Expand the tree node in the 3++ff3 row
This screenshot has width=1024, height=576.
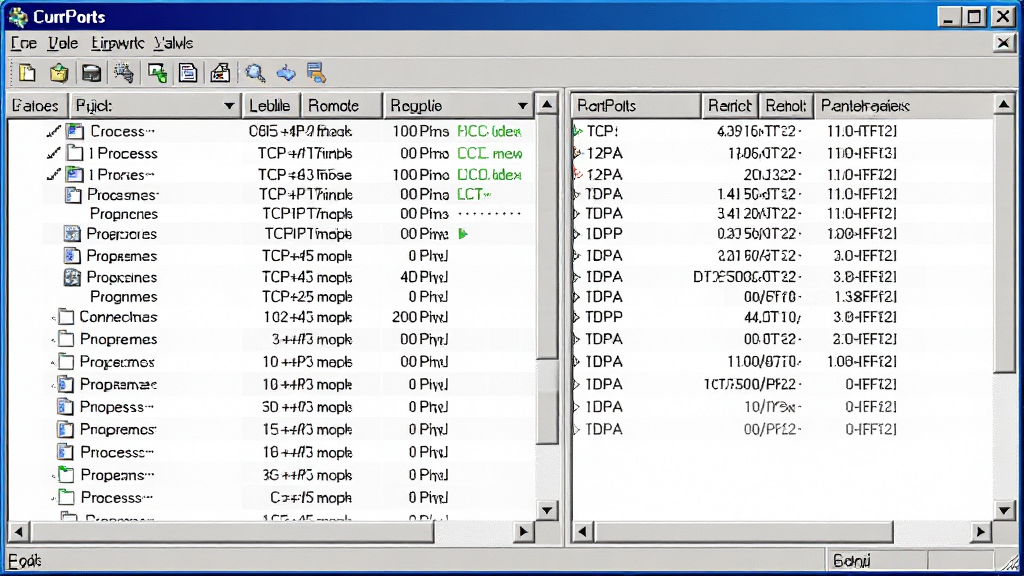click(x=54, y=340)
